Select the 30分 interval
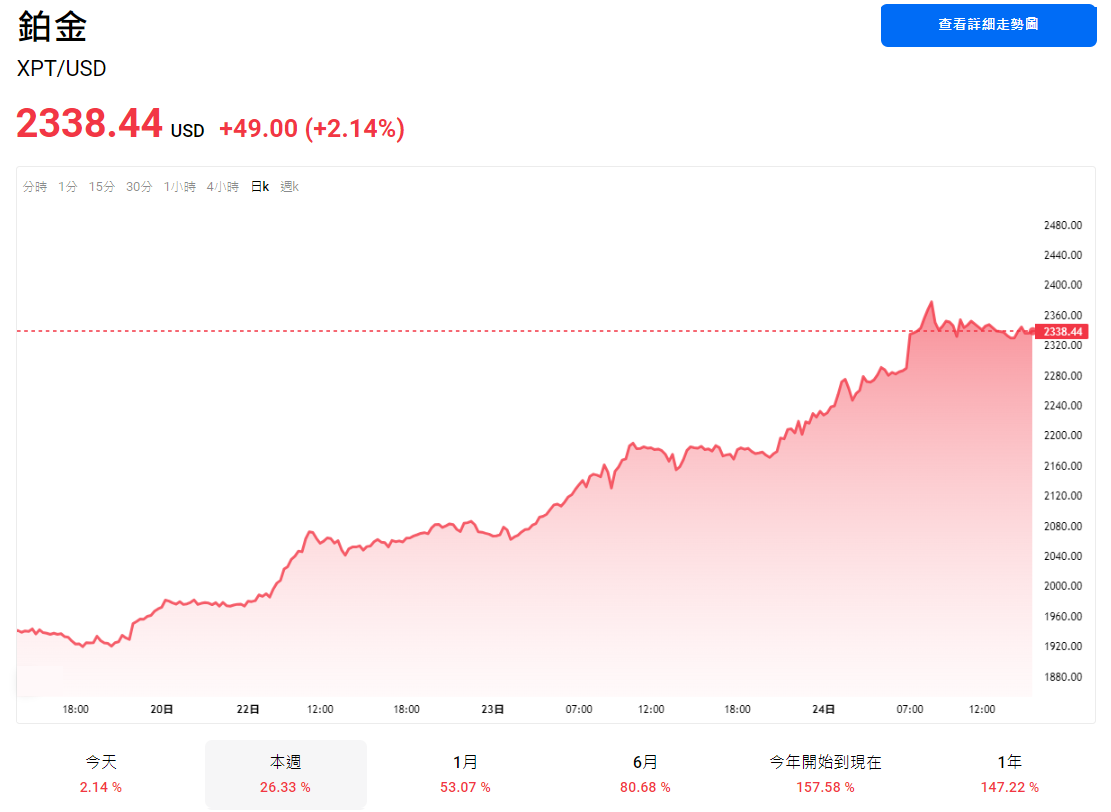 point(137,186)
